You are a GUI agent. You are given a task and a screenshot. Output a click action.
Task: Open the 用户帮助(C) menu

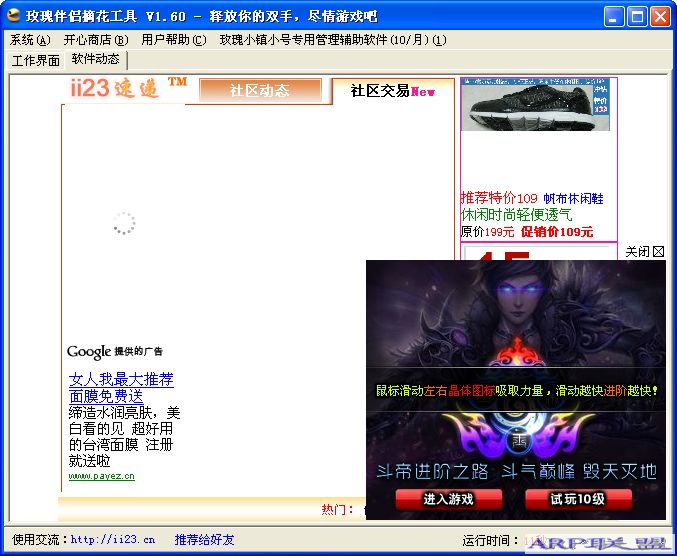[174, 40]
